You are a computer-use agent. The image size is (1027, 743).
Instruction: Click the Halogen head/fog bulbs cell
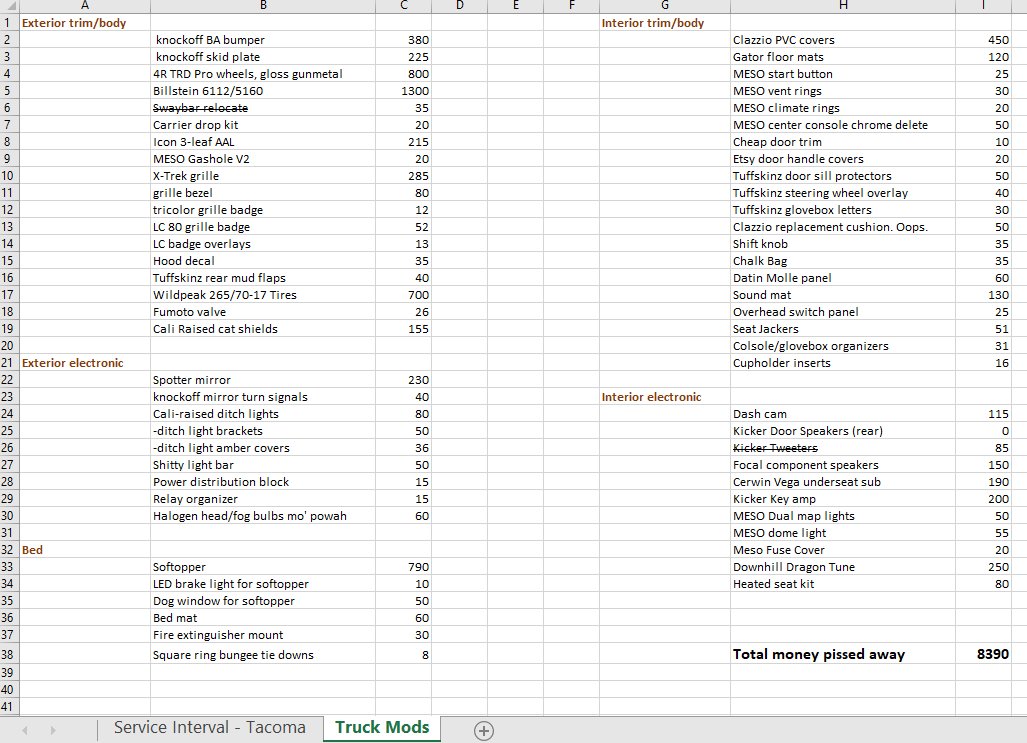point(263,516)
